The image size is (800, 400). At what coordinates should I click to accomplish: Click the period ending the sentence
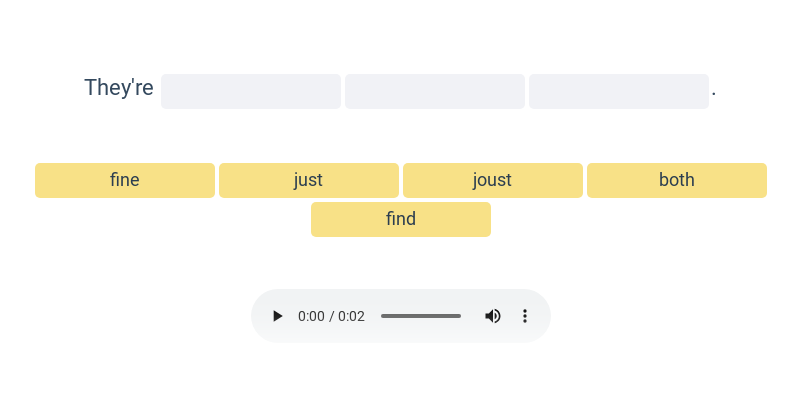714,94
